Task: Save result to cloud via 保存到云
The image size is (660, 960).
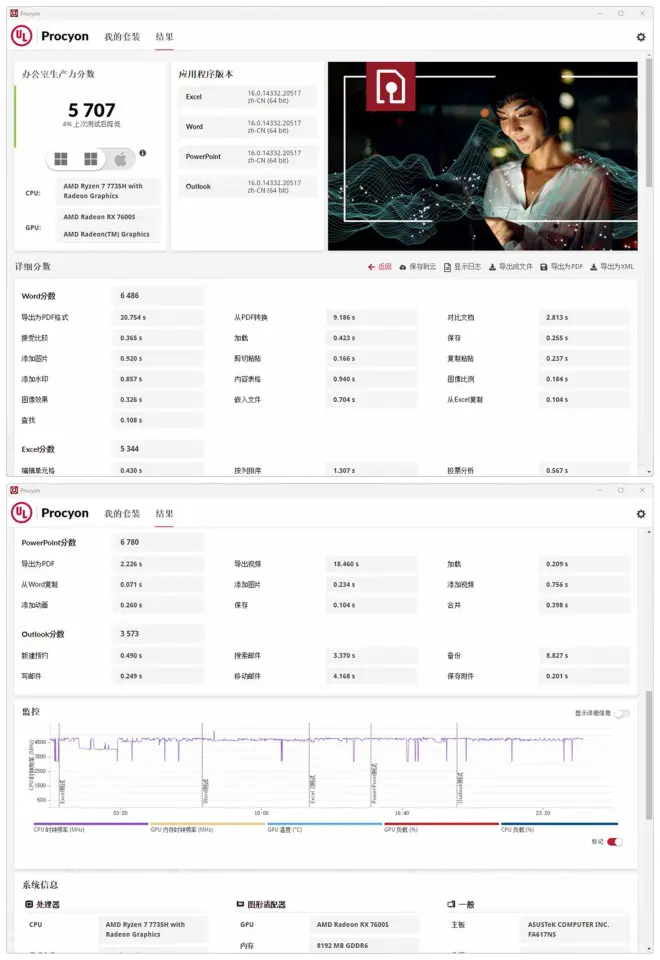Action: 417,267
